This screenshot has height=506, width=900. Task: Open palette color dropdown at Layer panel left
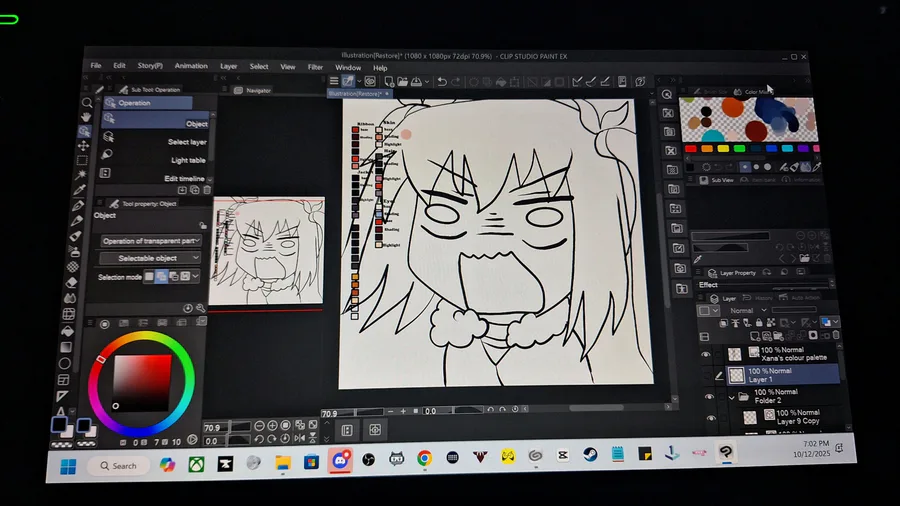point(708,311)
